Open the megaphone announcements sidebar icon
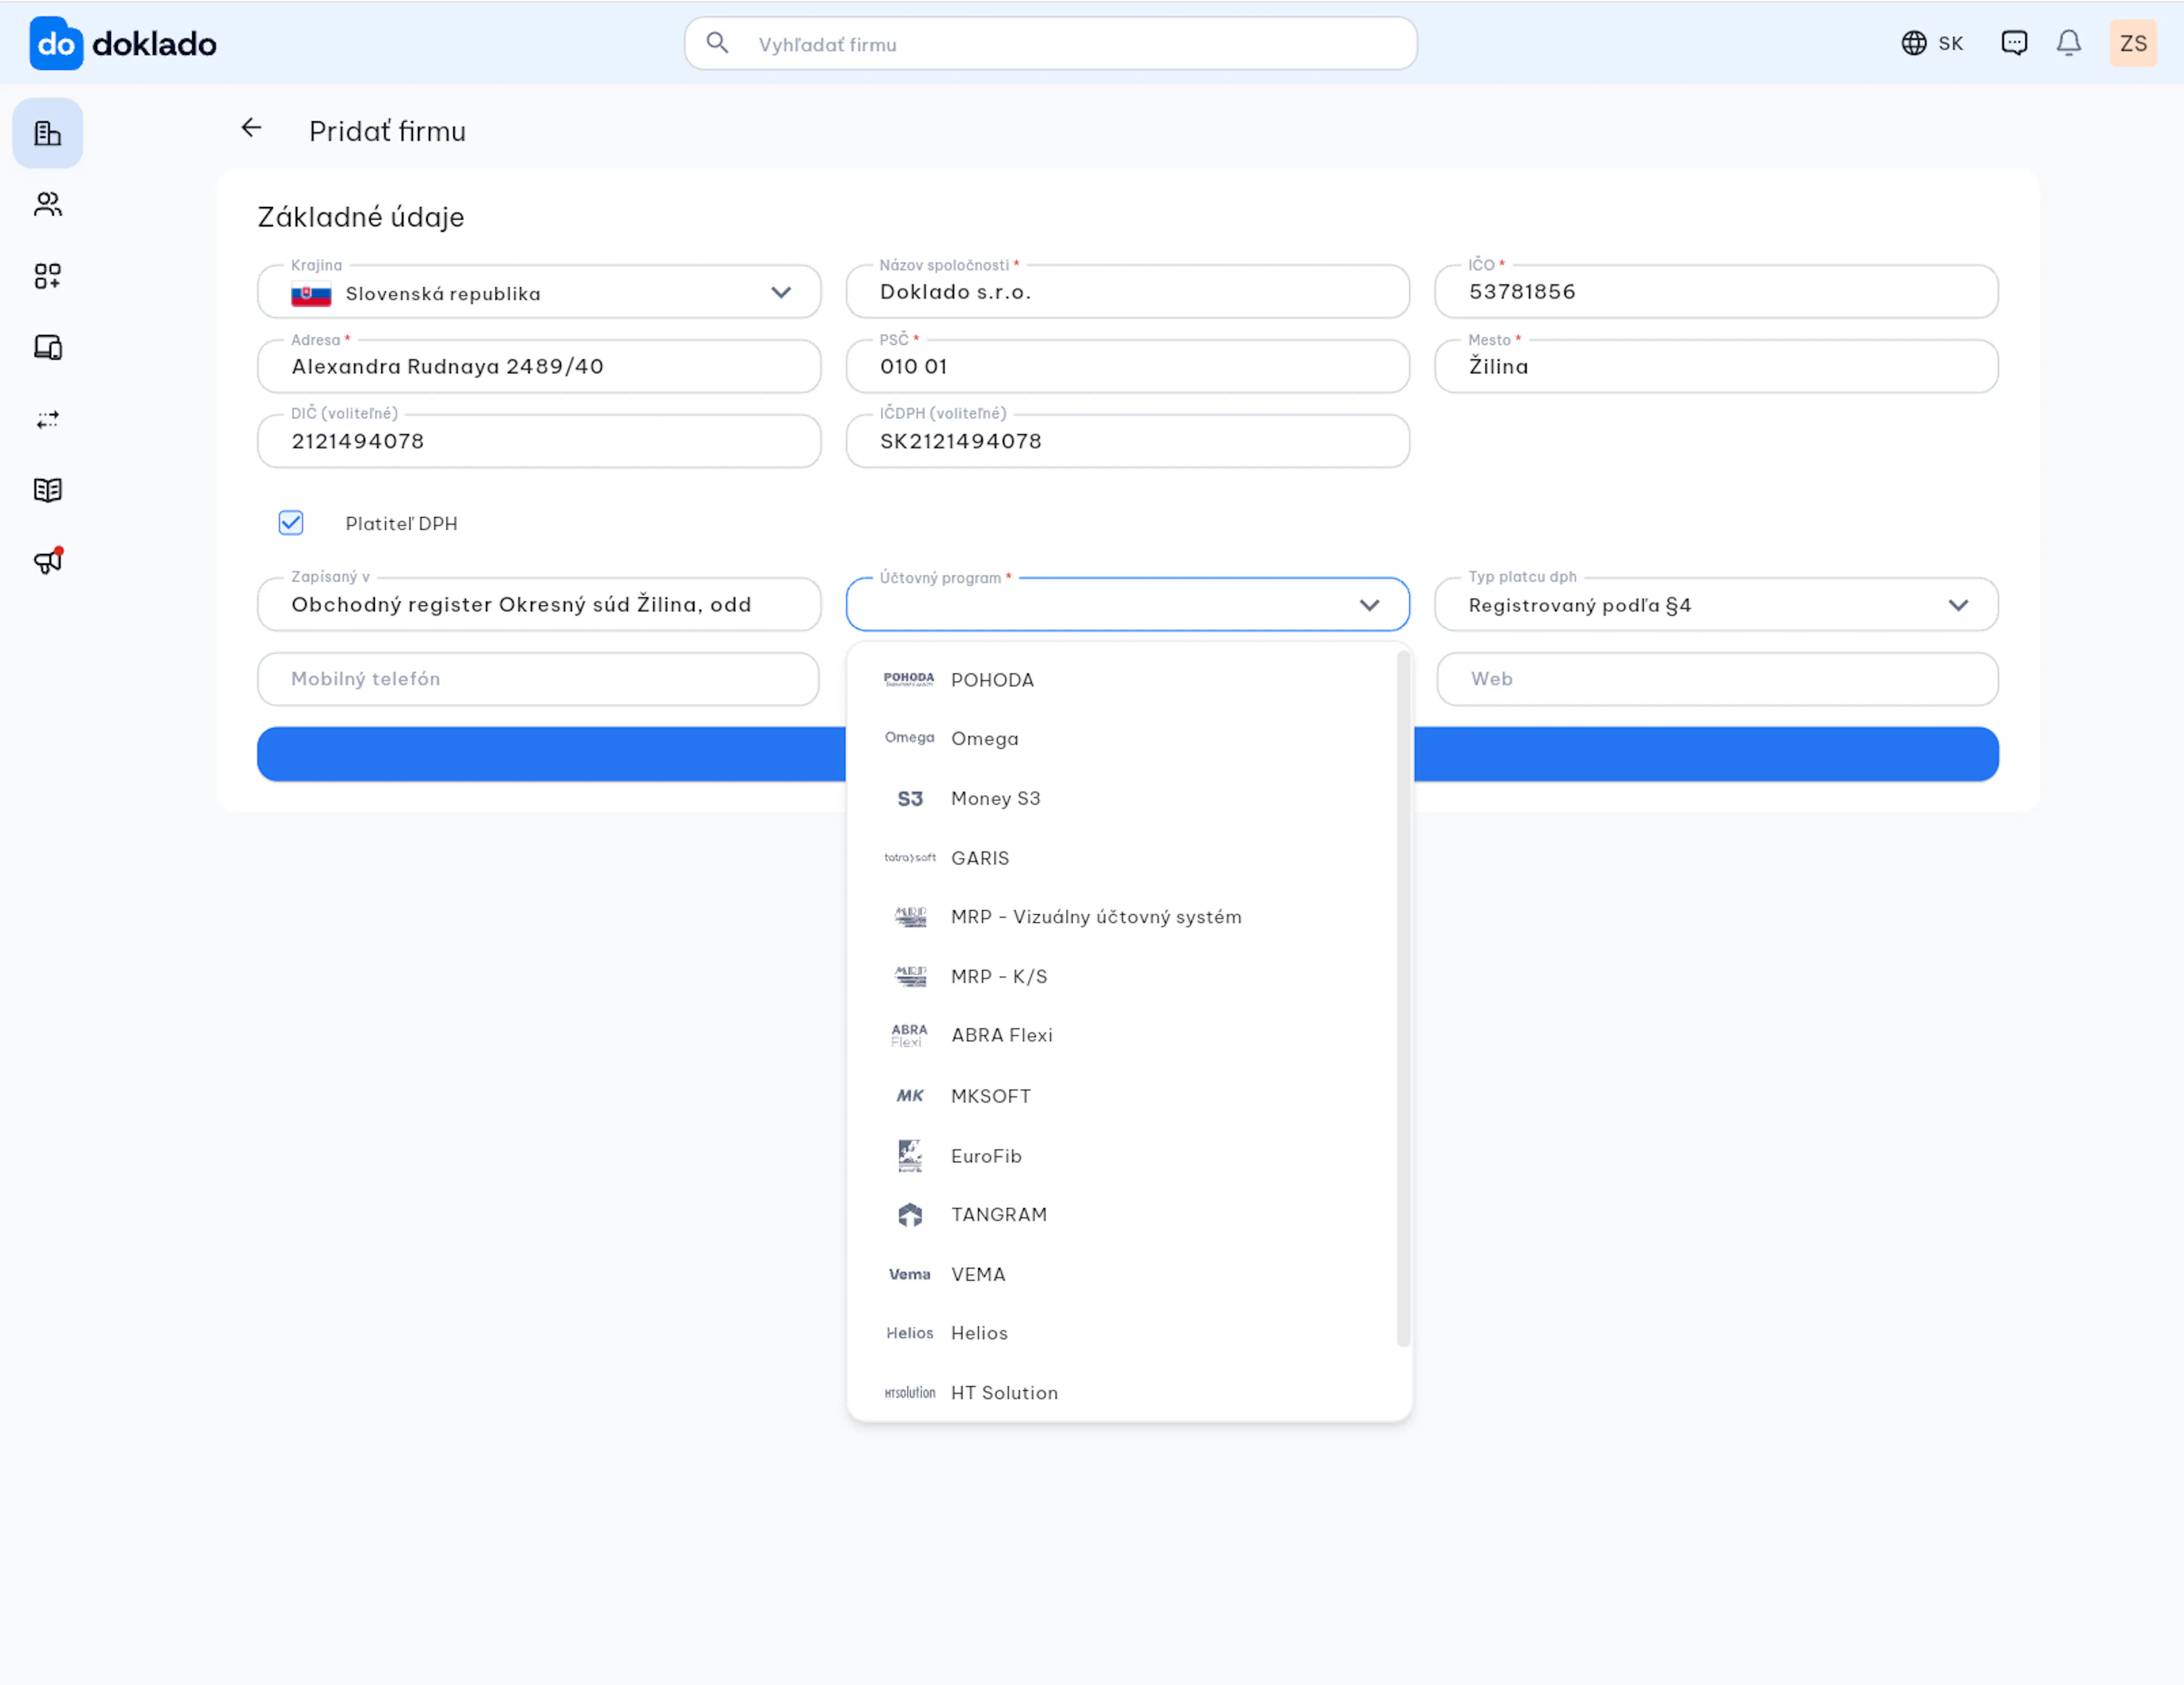Image resolution: width=2184 pixels, height=1685 pixels. click(x=47, y=560)
